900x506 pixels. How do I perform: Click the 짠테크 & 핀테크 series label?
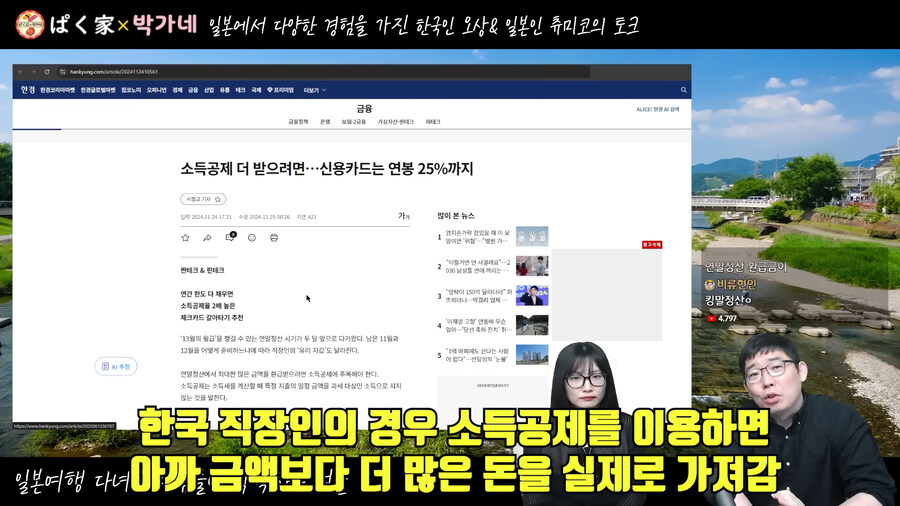click(x=202, y=270)
